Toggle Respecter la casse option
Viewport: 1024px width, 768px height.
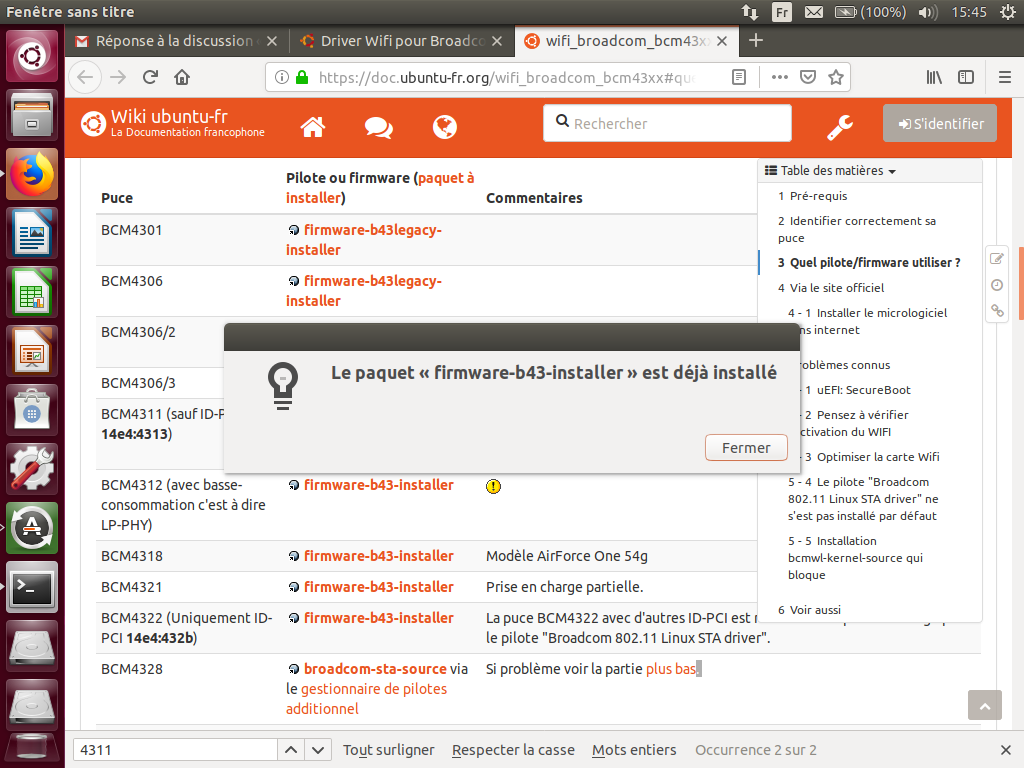click(x=513, y=750)
